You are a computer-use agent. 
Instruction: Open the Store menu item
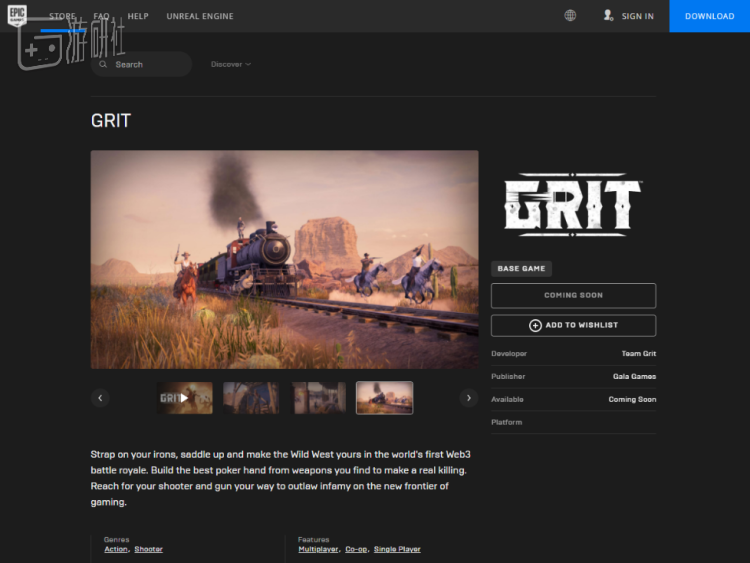point(62,16)
